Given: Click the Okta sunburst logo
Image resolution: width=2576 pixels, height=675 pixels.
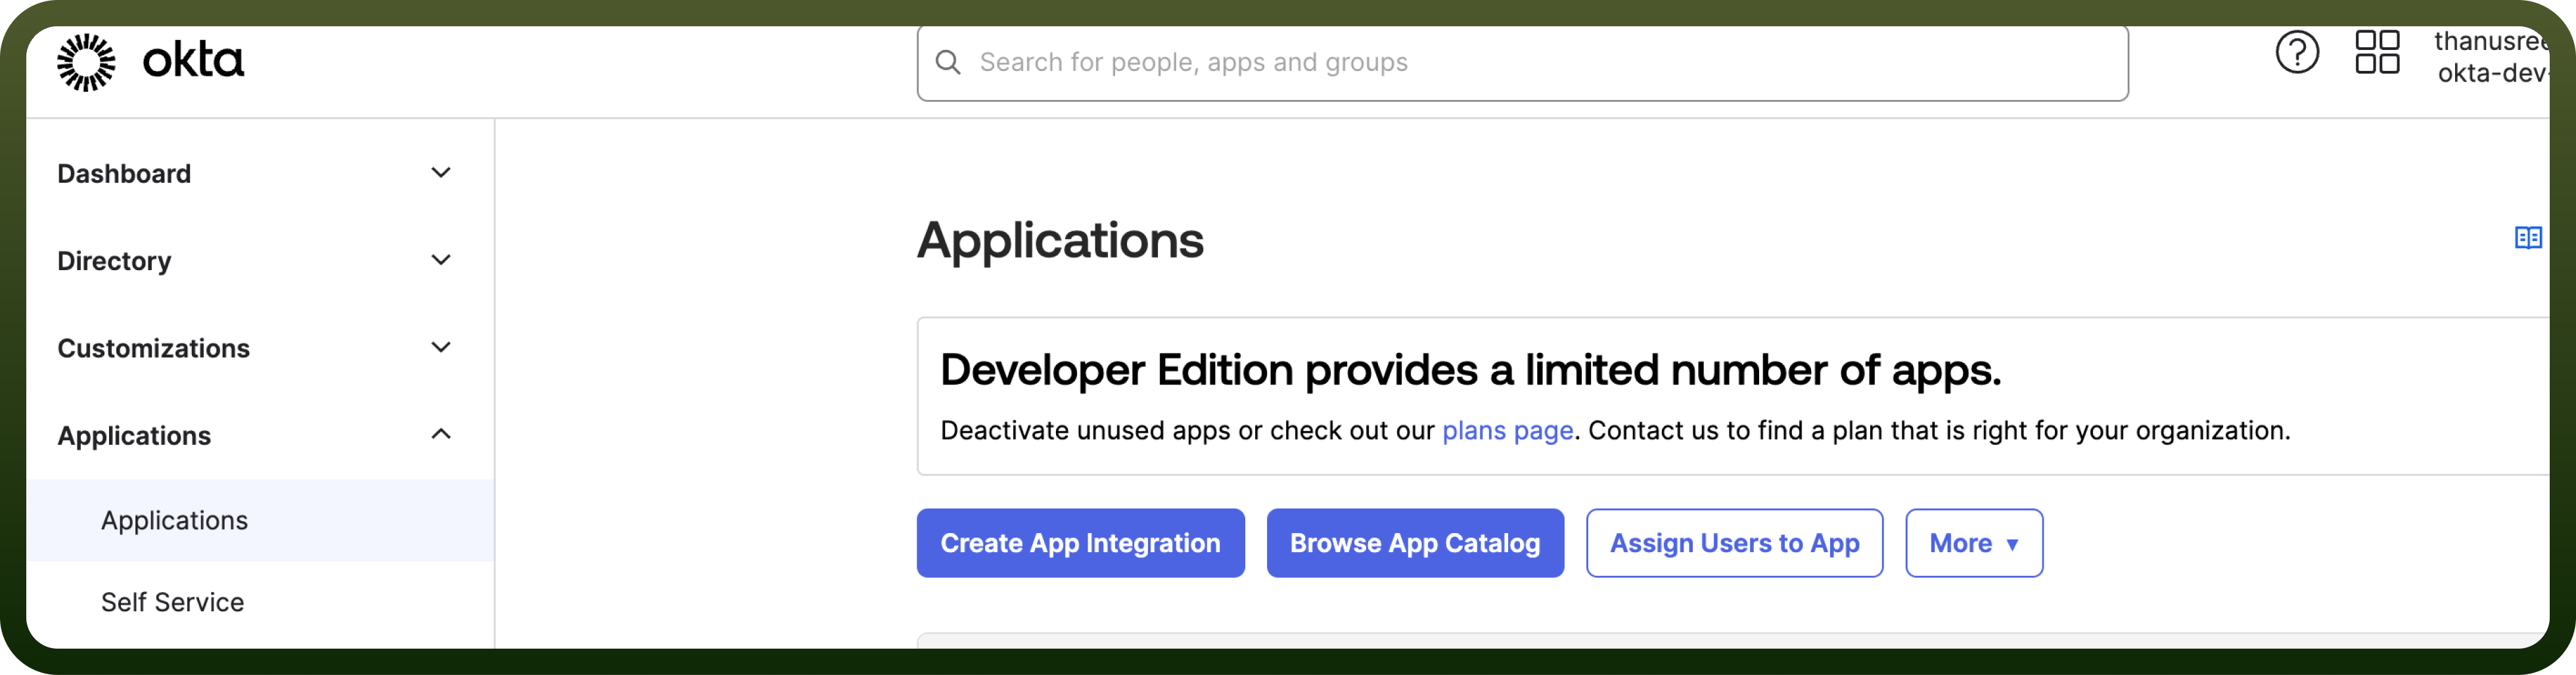Looking at the screenshot, I should point(86,62).
